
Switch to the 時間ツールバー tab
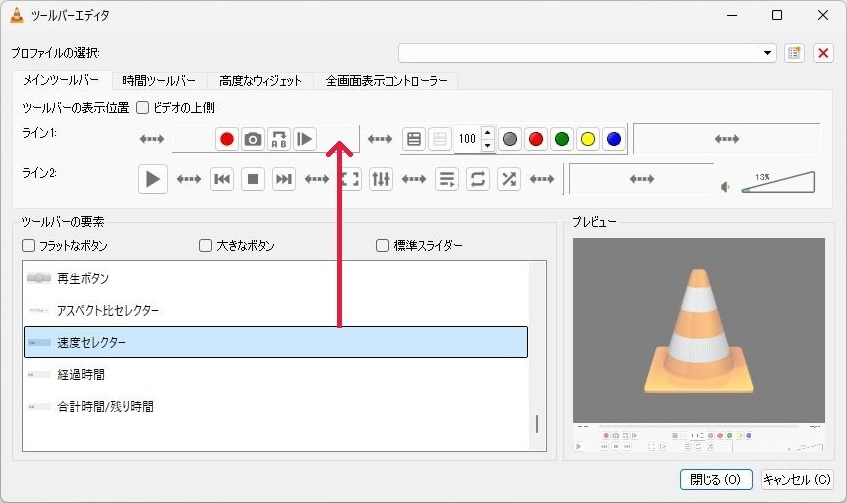click(159, 81)
